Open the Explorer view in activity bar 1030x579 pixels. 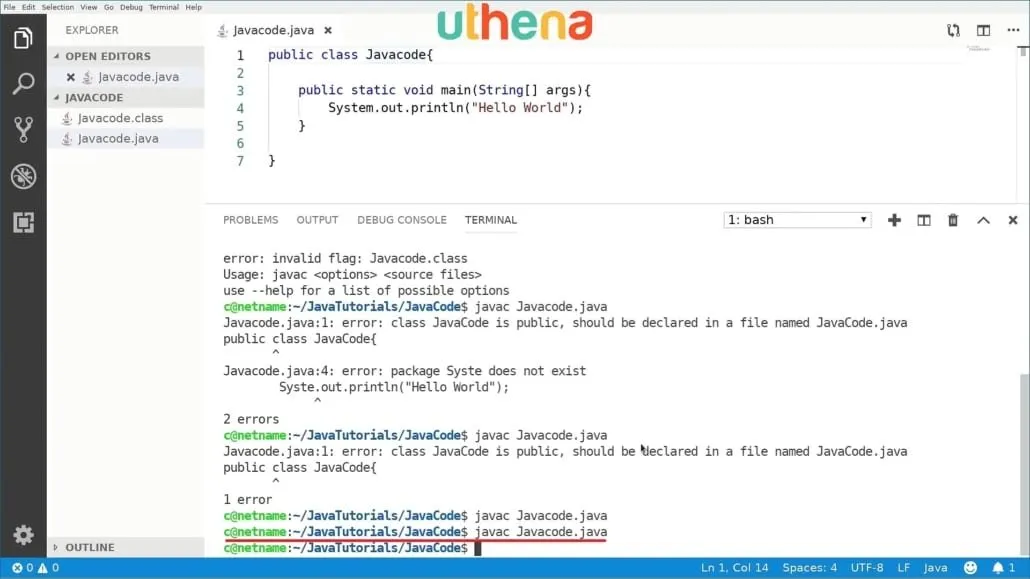point(23,38)
